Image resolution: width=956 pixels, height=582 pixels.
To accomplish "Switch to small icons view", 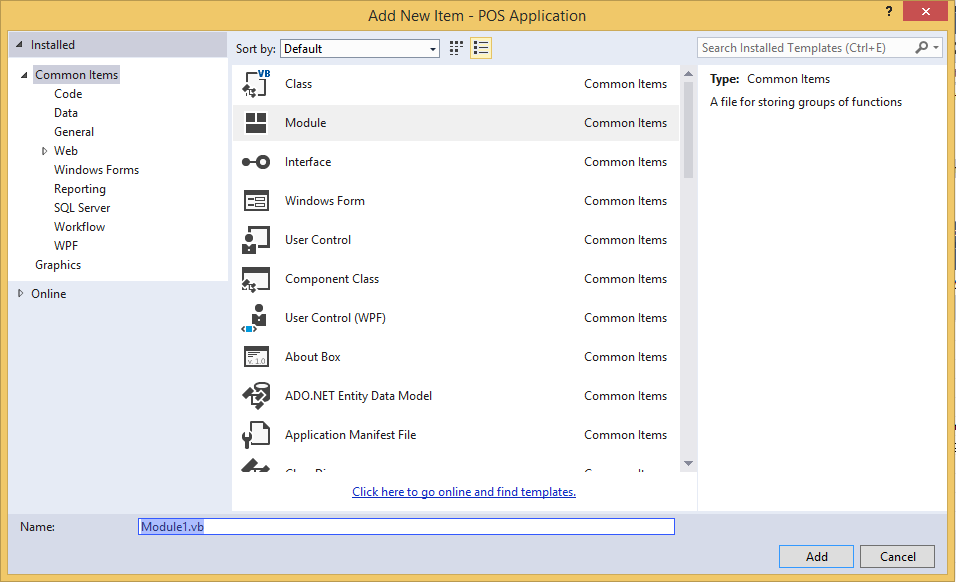I will [x=456, y=48].
